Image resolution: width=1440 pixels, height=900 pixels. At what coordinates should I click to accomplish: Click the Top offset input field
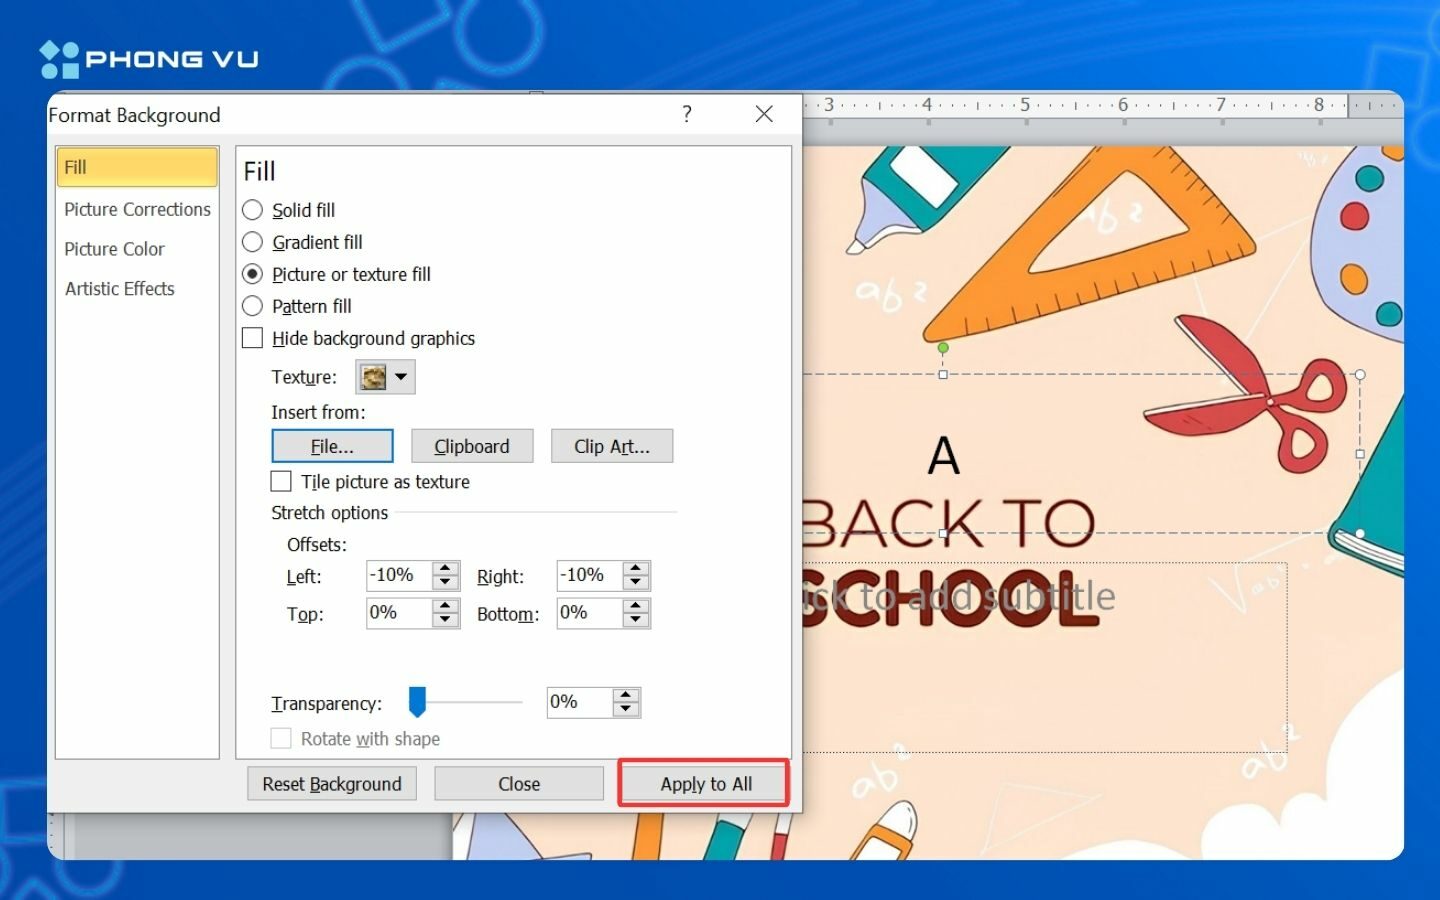(x=399, y=613)
